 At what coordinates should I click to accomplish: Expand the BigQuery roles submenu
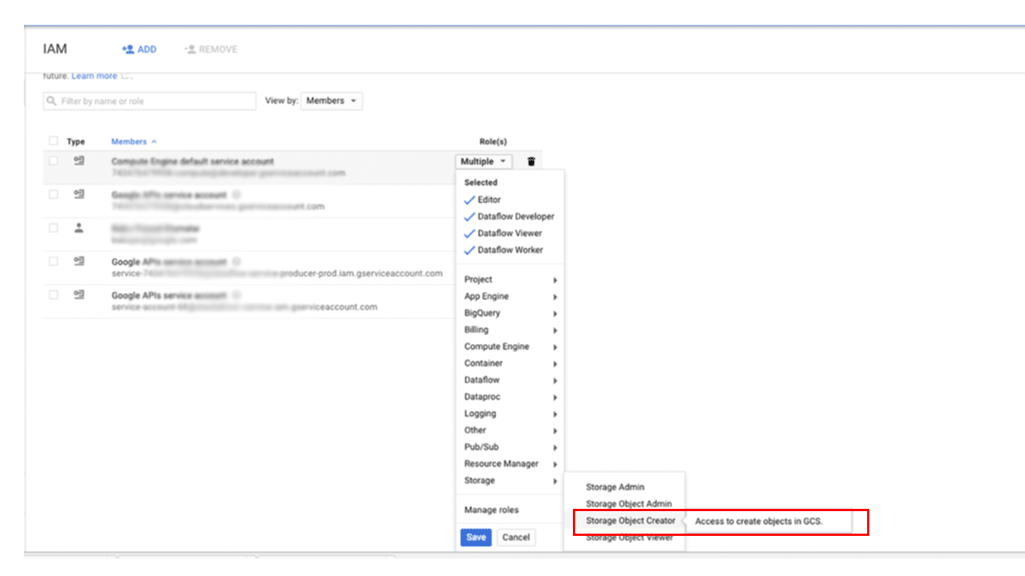coord(510,313)
